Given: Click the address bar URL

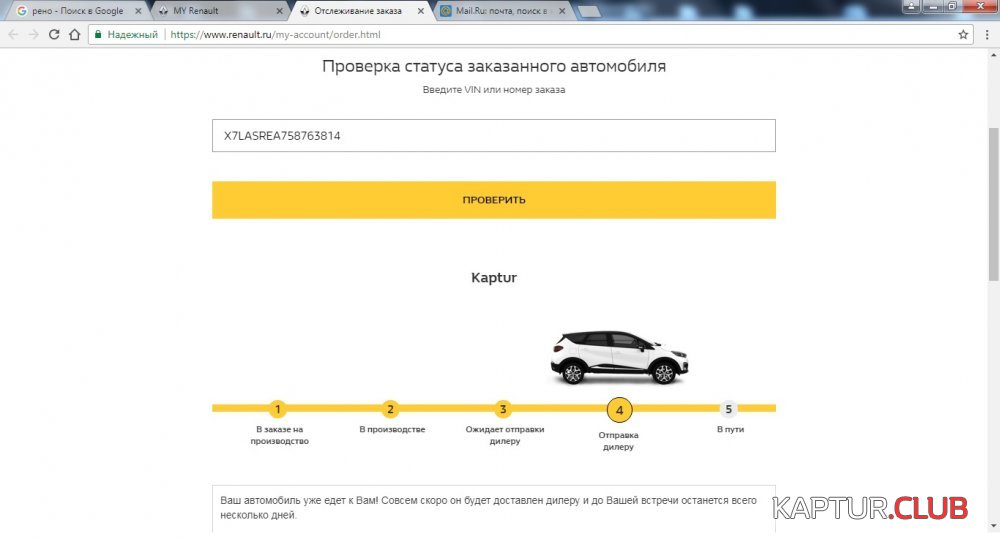Looking at the screenshot, I should pyautogui.click(x=275, y=34).
